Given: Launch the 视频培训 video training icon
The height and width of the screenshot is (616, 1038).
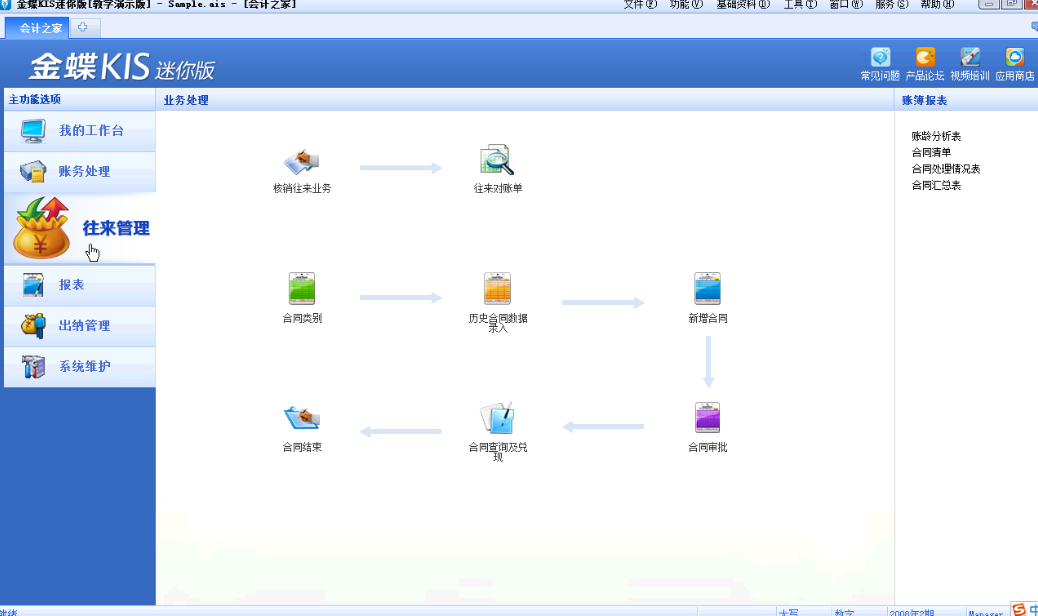Looking at the screenshot, I should 969,58.
